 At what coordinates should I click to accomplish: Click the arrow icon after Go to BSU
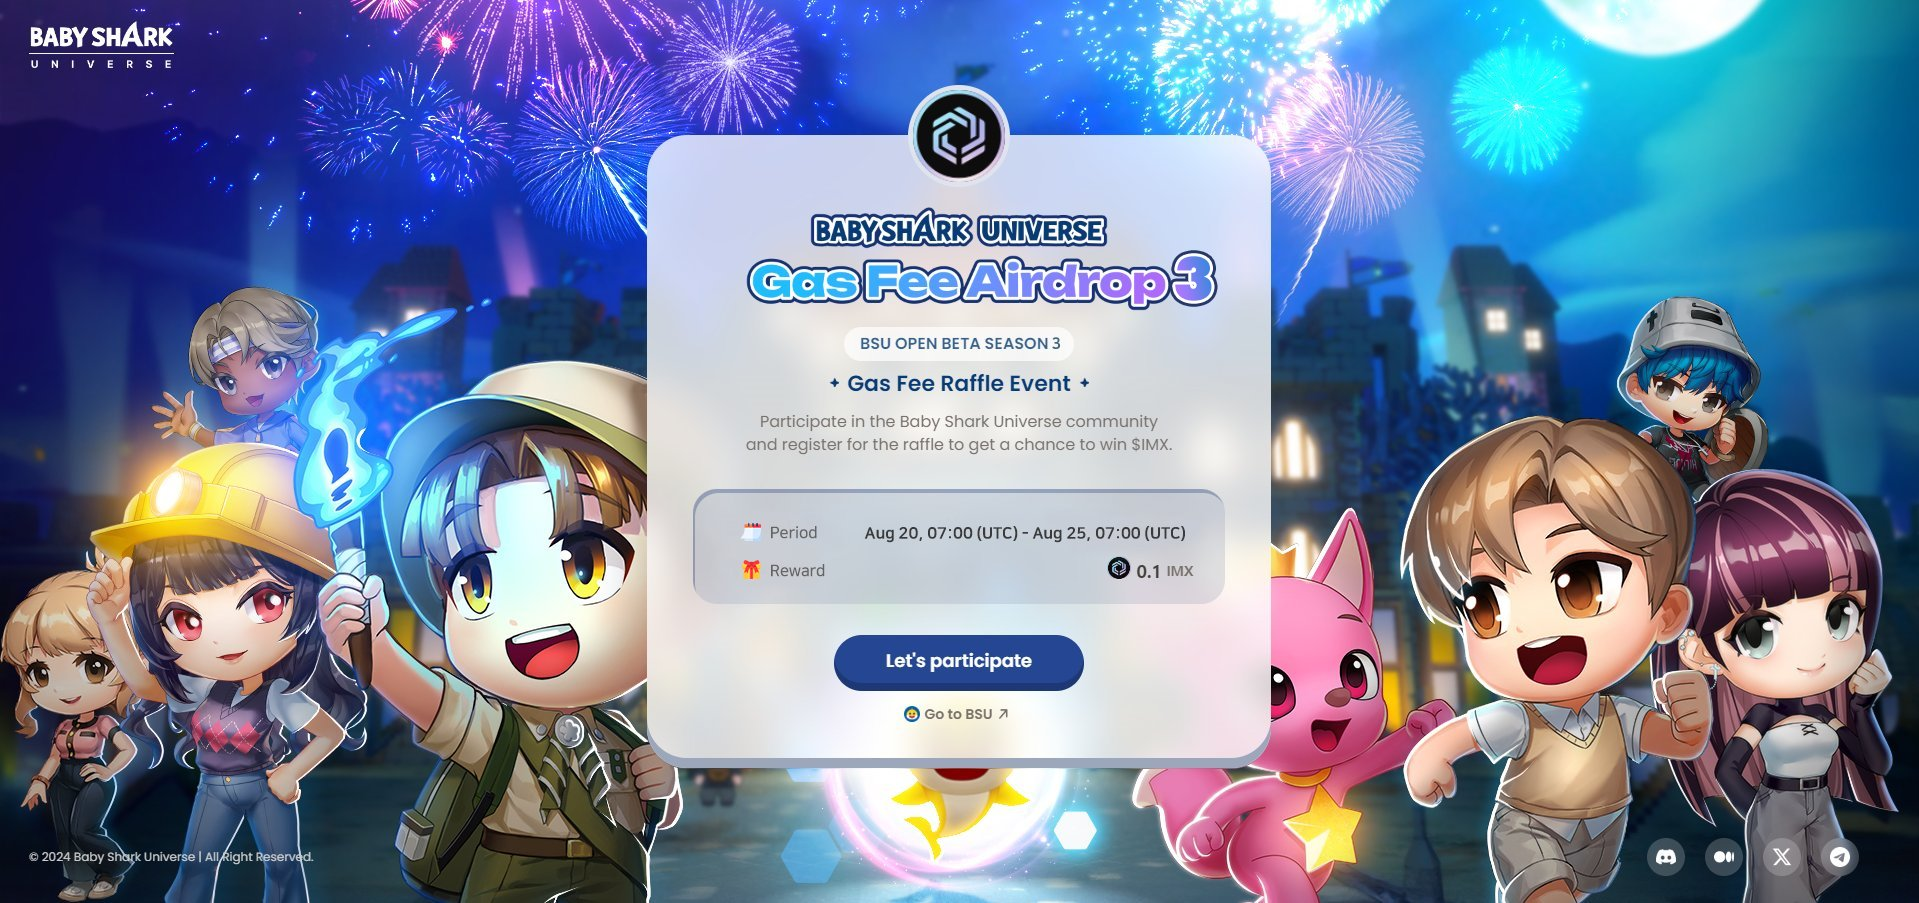1003,714
